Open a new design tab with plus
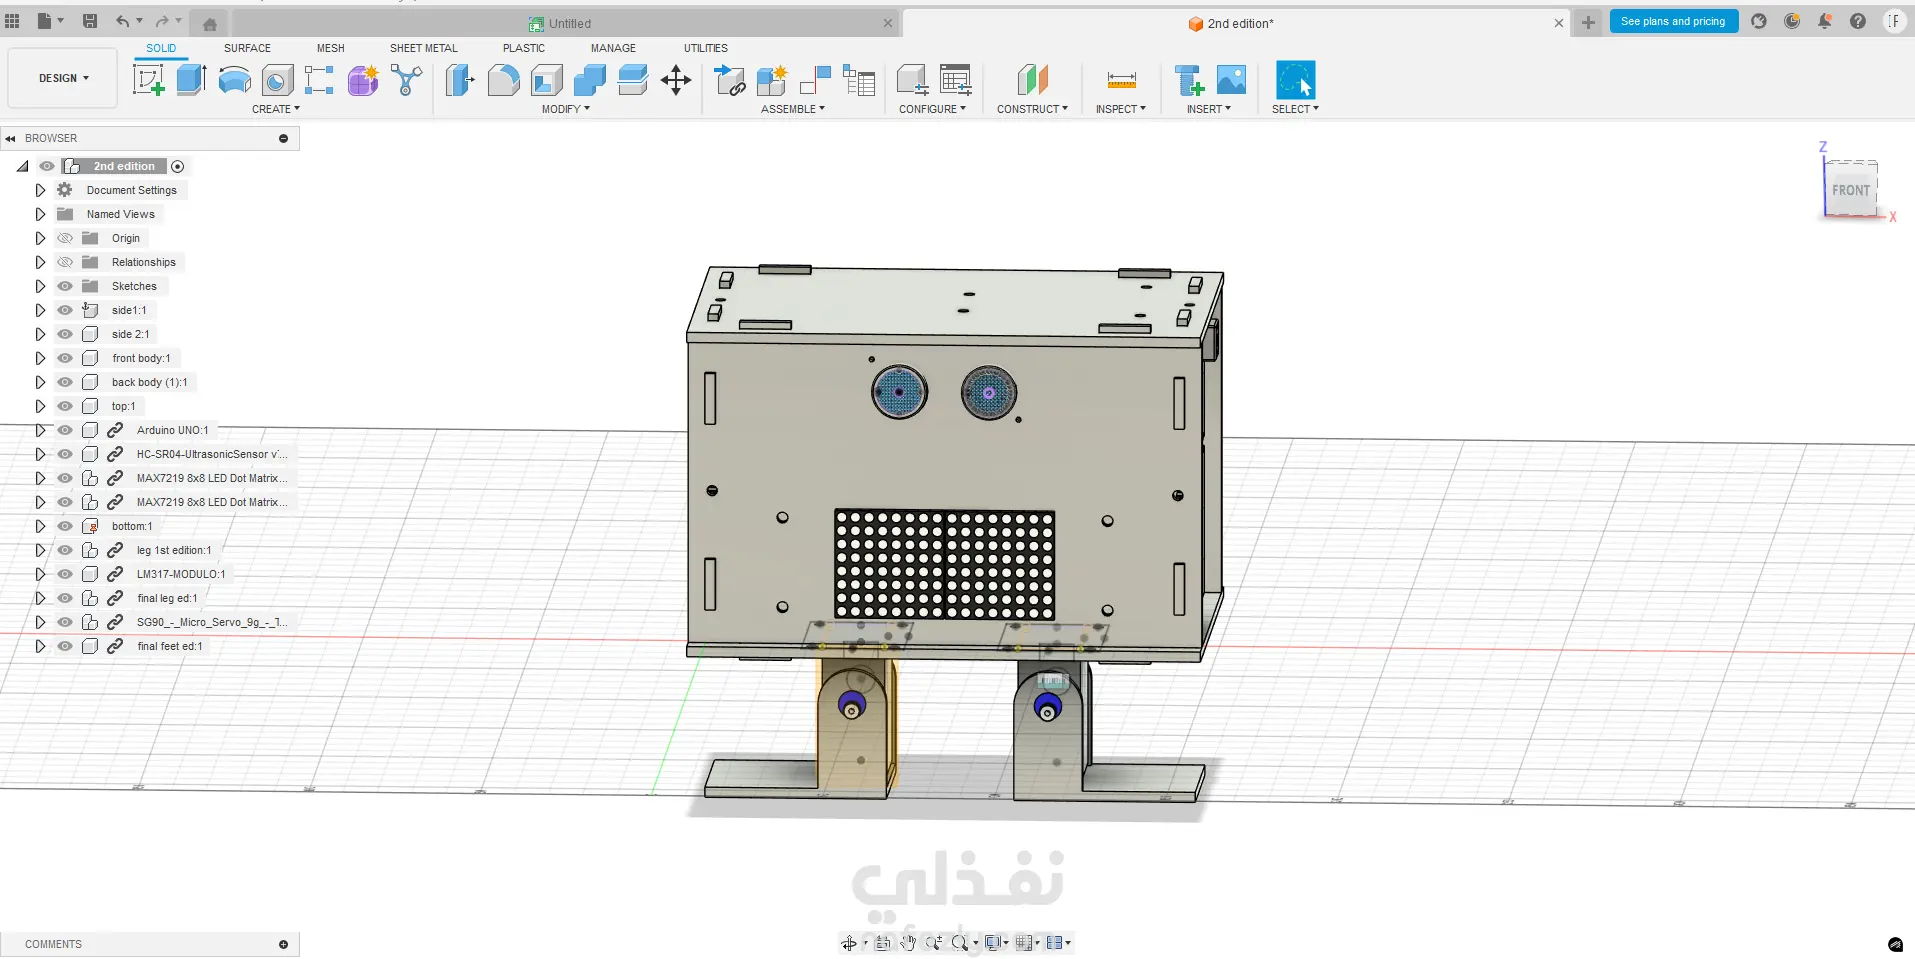1915x959 pixels. [1588, 22]
